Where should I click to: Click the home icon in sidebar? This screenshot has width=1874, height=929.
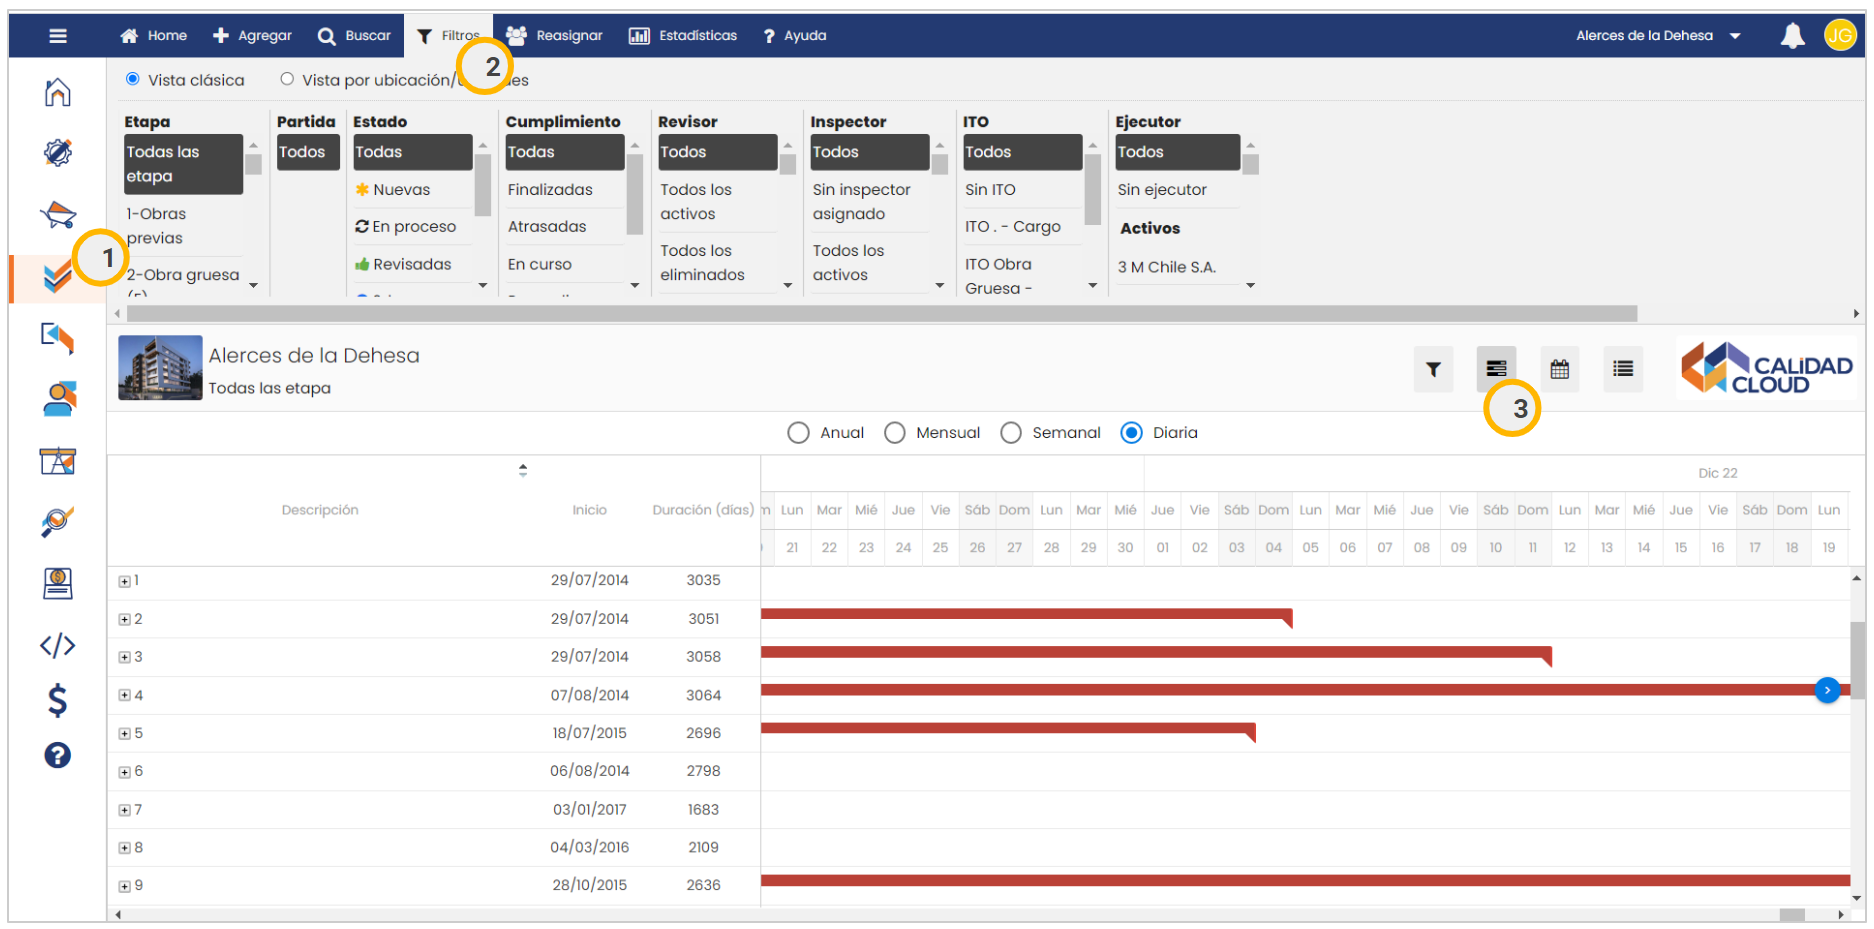point(58,93)
